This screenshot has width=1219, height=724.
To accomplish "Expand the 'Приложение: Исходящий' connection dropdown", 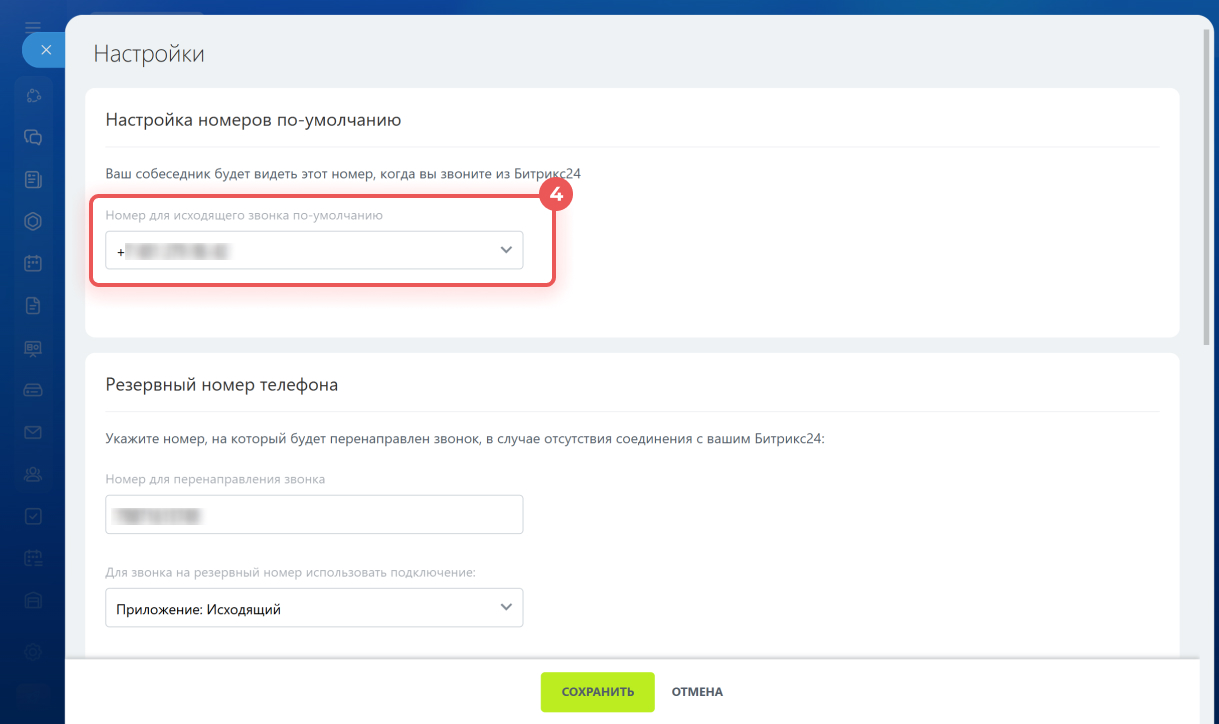I will [x=313, y=608].
